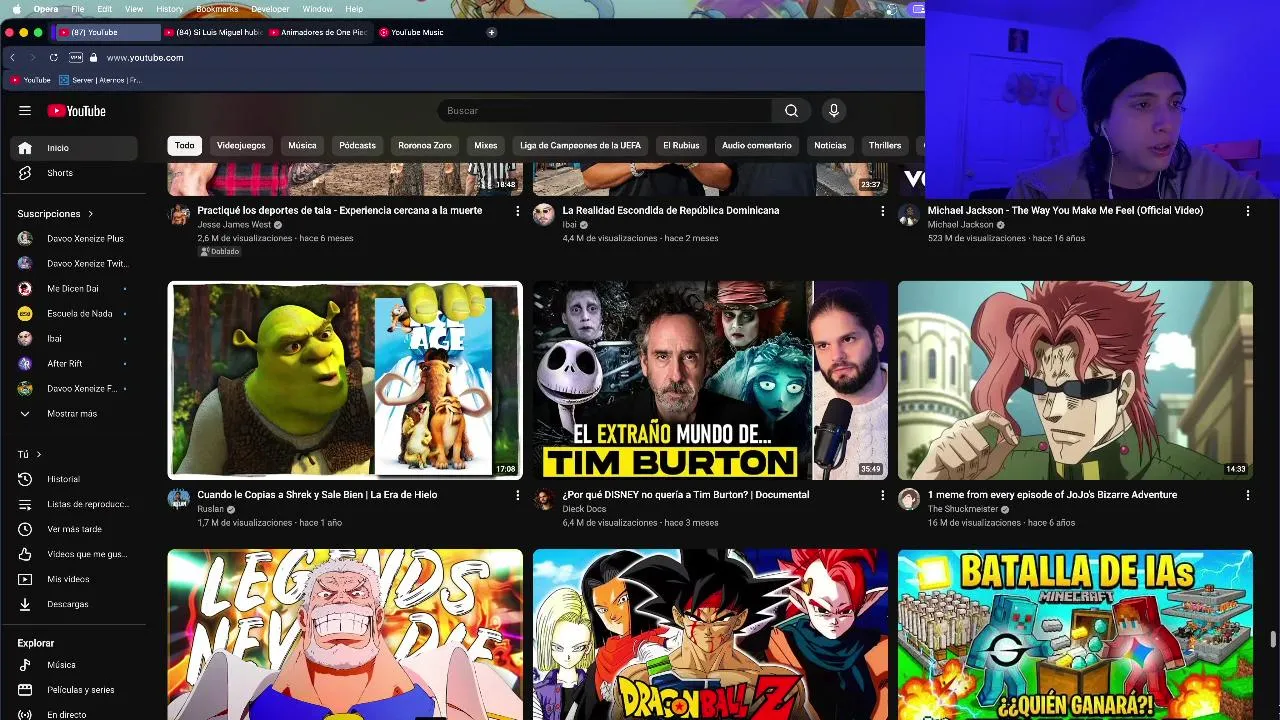The height and width of the screenshot is (720, 1280).
Task: Select the Roronoa Zoro filter chip
Action: pyautogui.click(x=425, y=146)
